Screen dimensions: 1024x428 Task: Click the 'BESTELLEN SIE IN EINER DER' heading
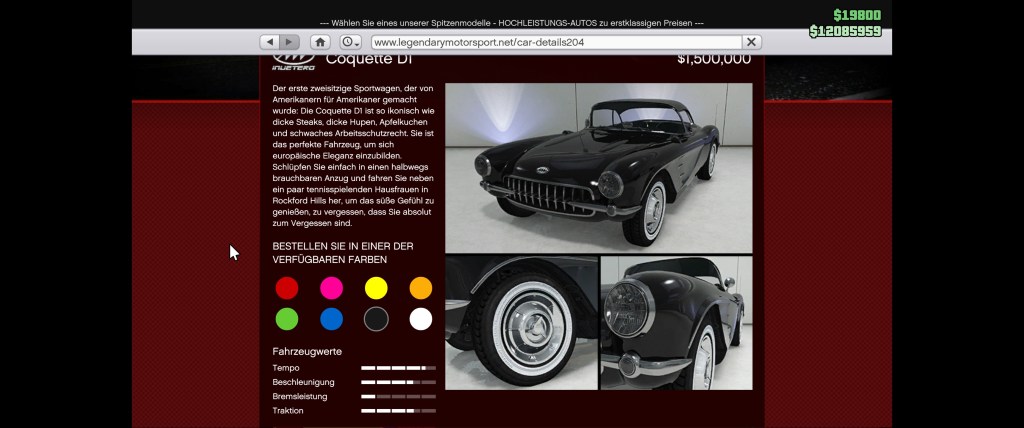343,246
